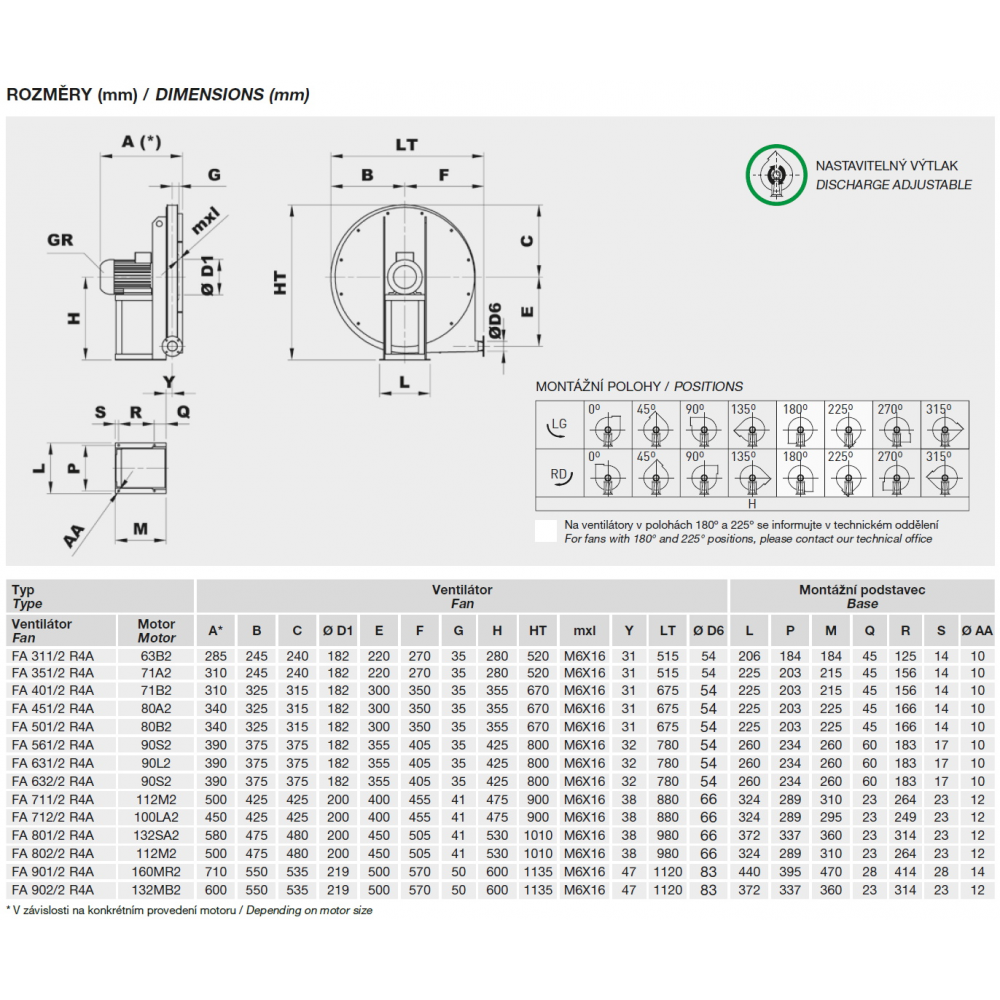Select the FA 311/2 R4A row
1000x1000 pixels.
coord(500,656)
